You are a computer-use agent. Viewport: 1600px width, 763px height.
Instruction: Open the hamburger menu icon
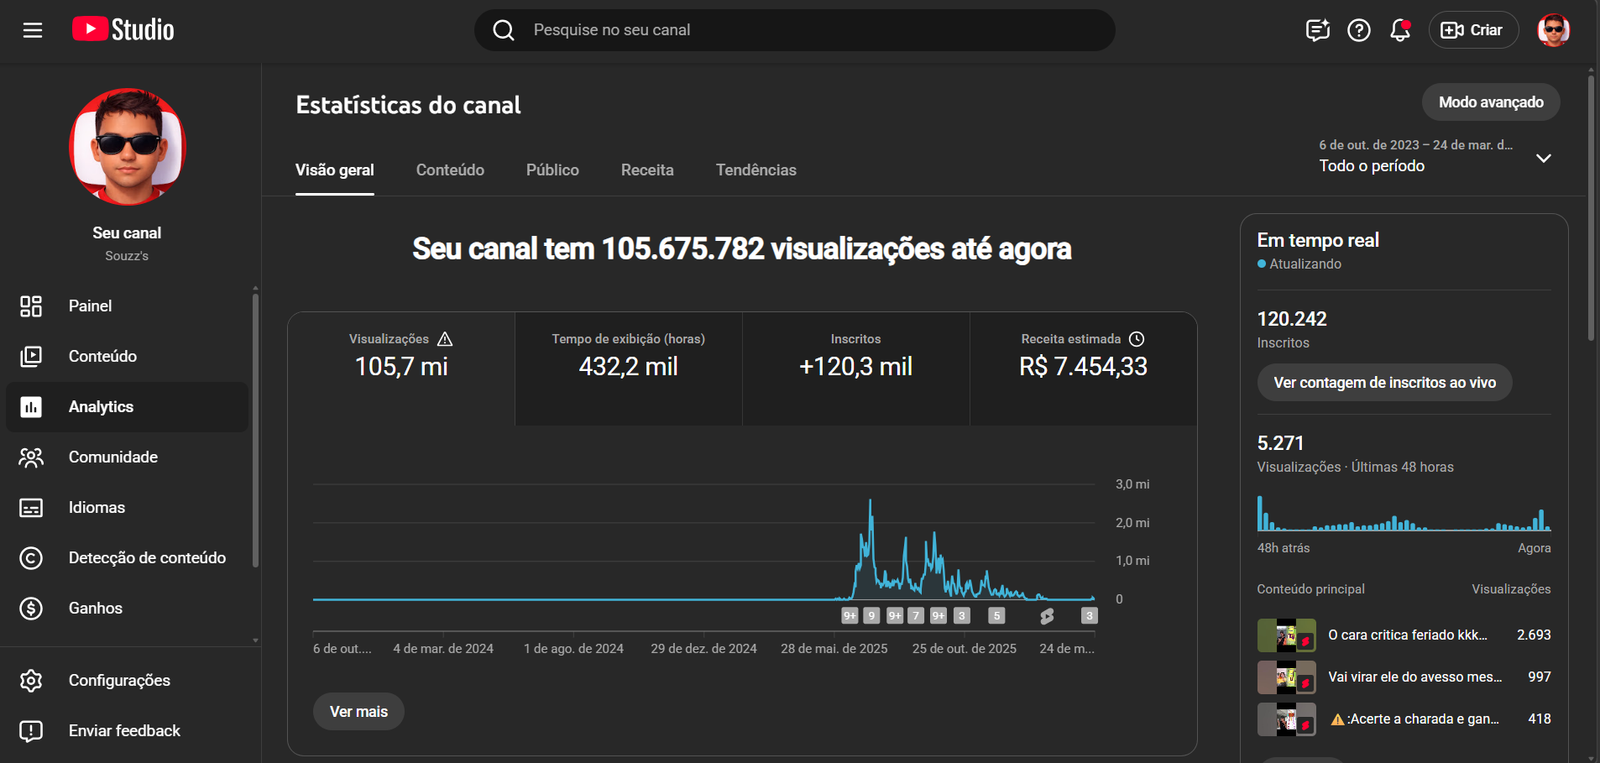pyautogui.click(x=32, y=30)
